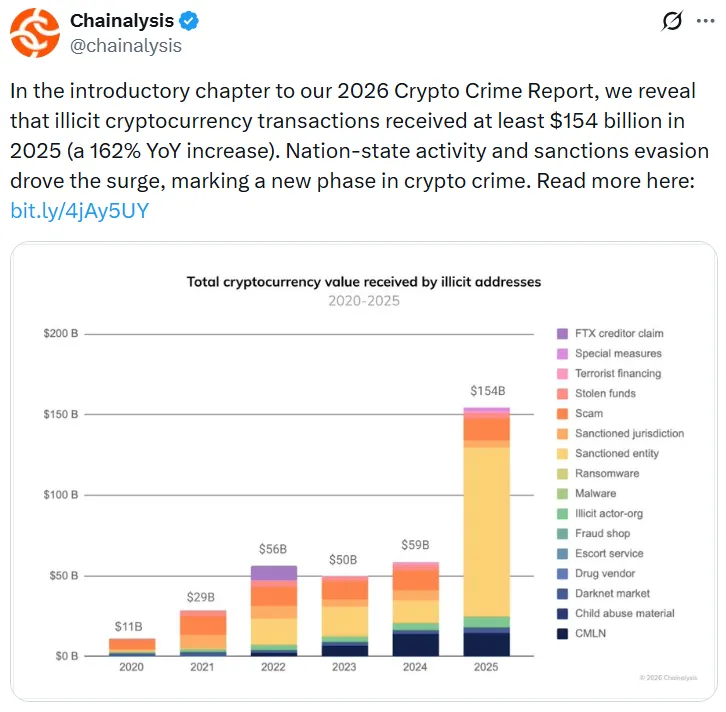Click the Chainalysis display name

[x=122, y=21]
